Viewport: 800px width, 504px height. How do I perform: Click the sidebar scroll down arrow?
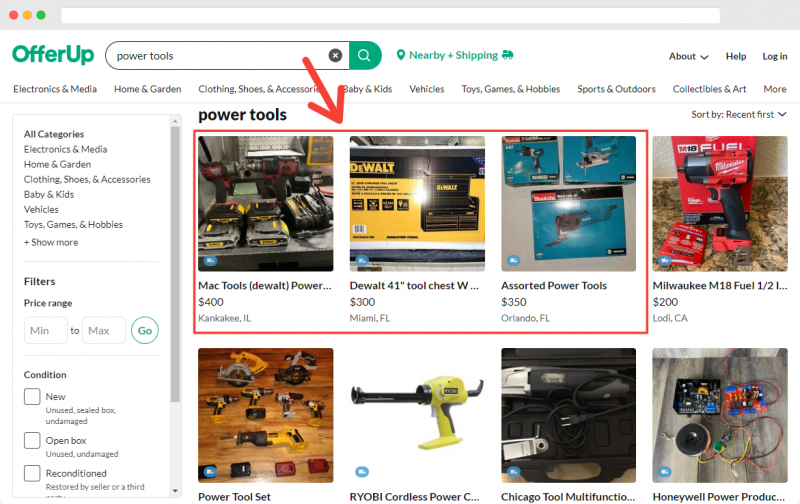pos(175,491)
